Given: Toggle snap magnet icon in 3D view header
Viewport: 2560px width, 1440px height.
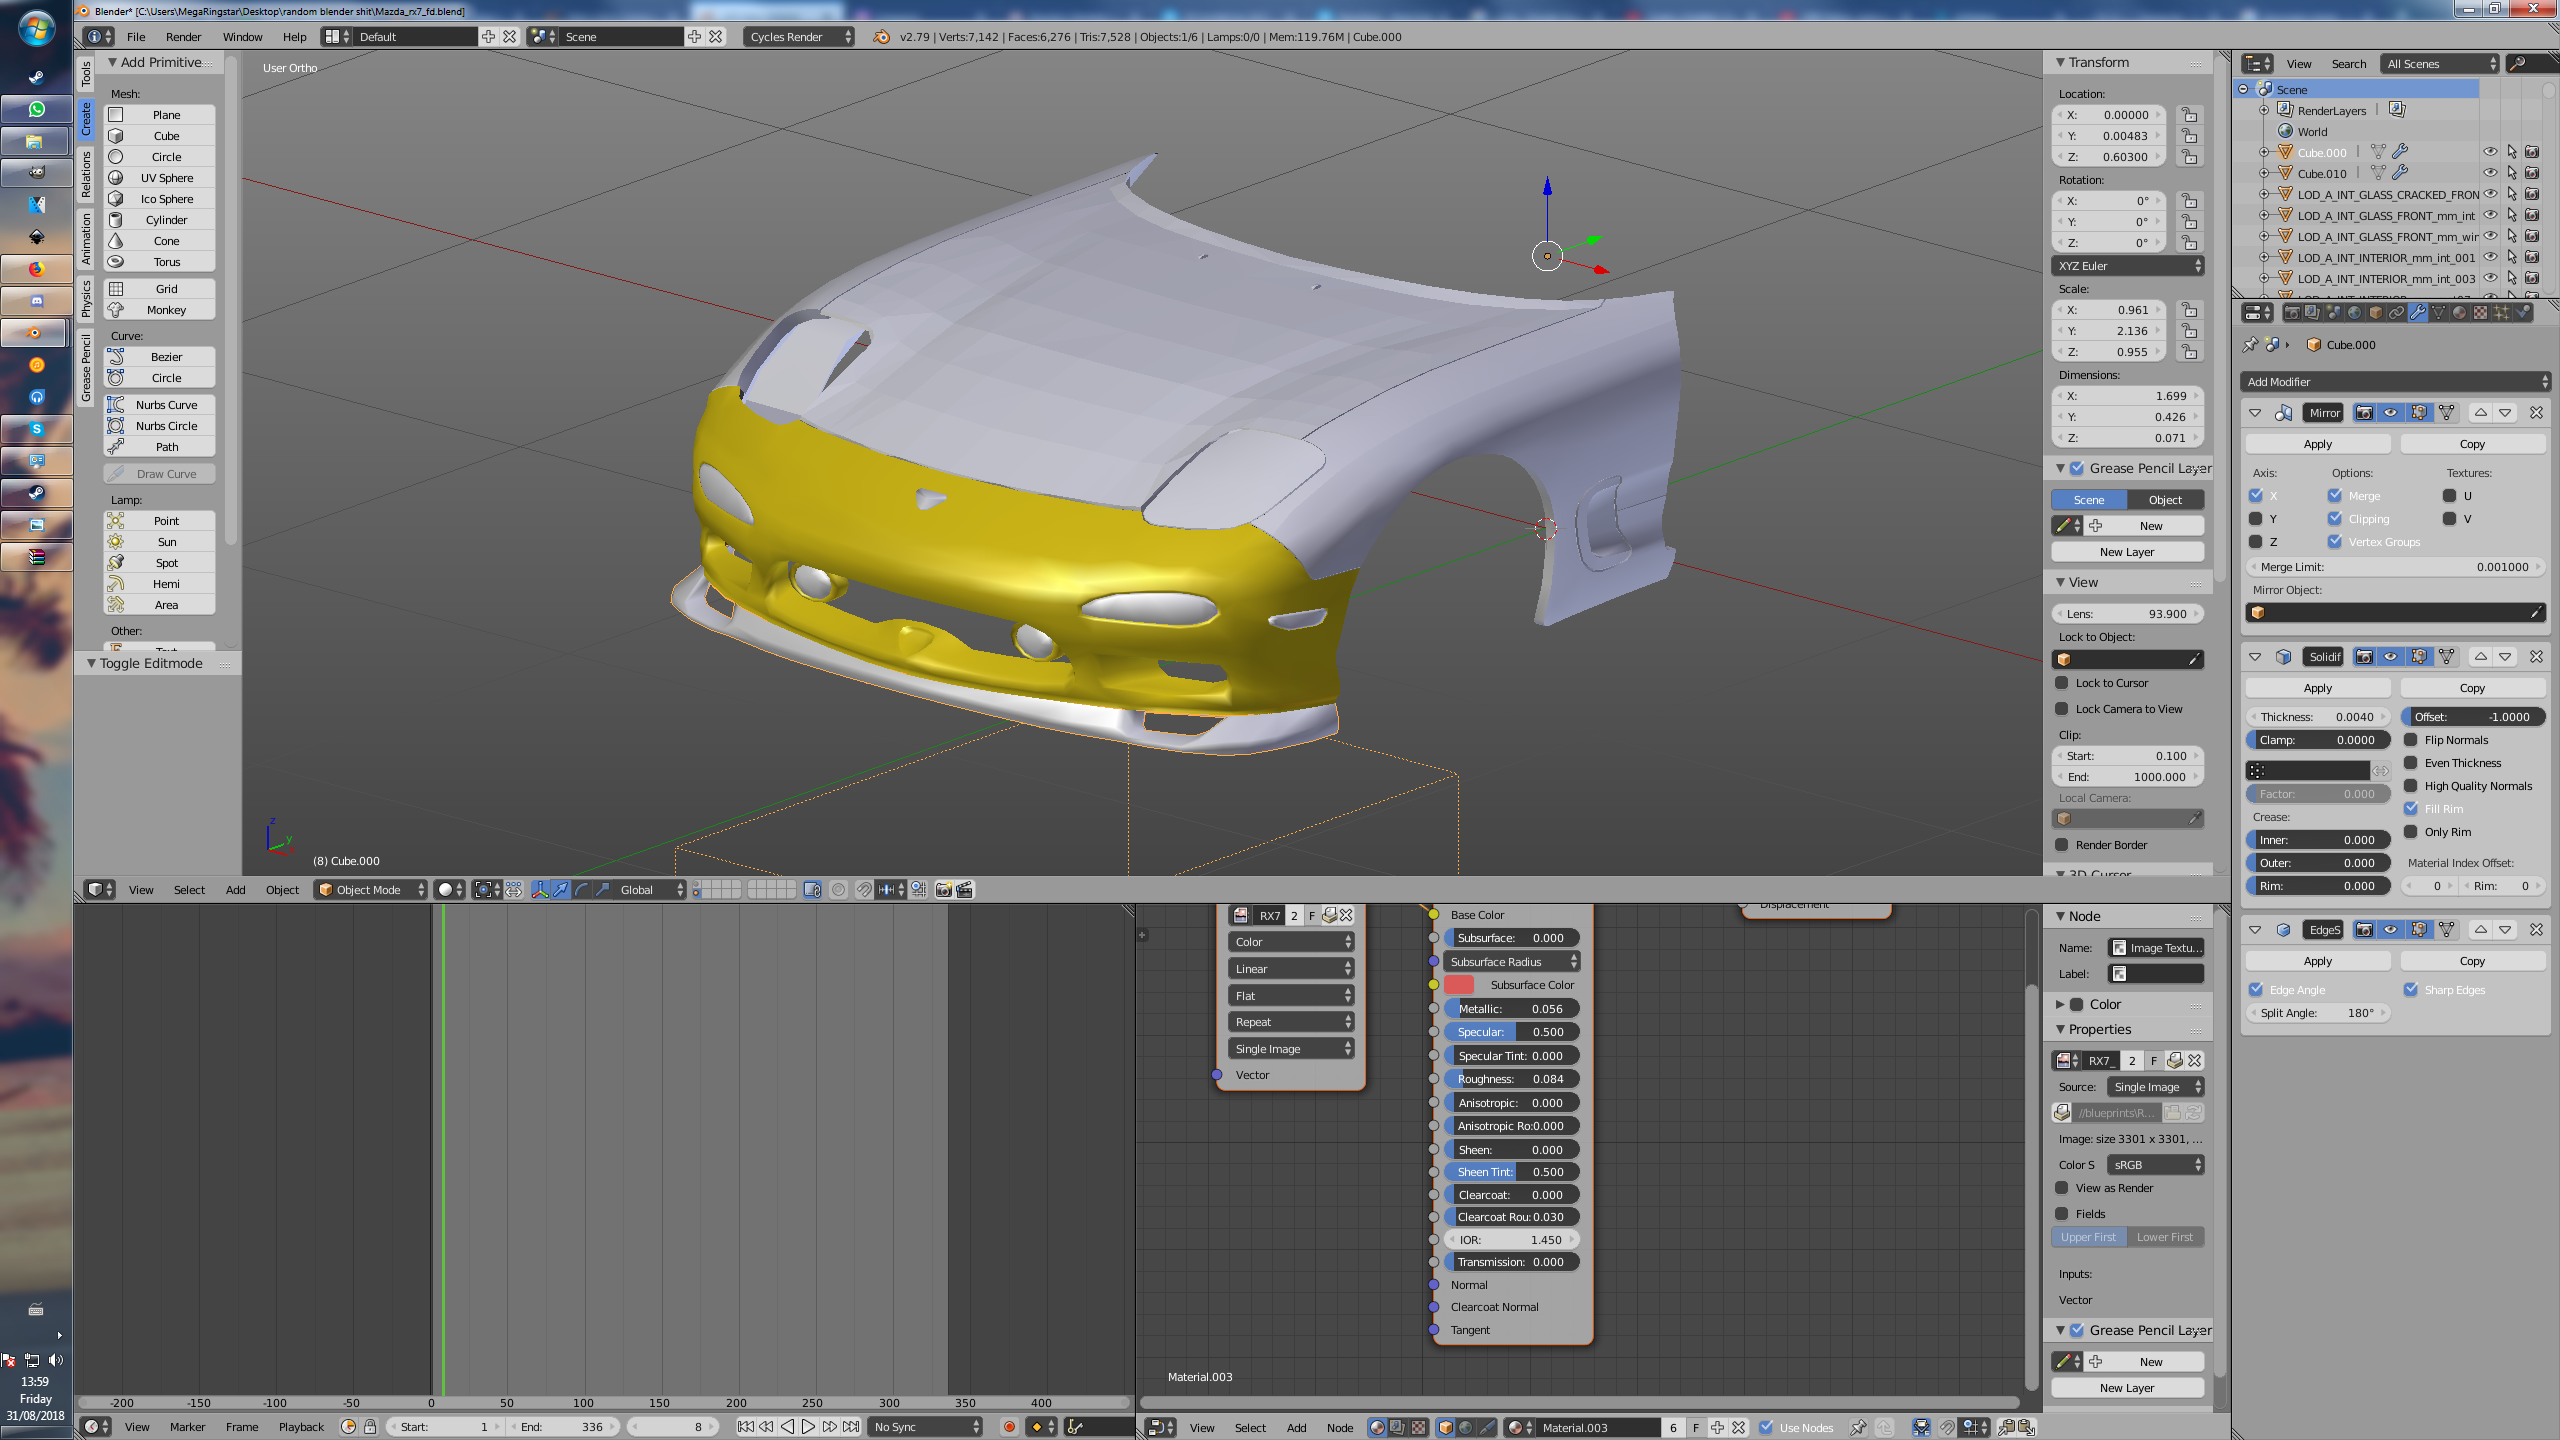Looking at the screenshot, I should 864,890.
